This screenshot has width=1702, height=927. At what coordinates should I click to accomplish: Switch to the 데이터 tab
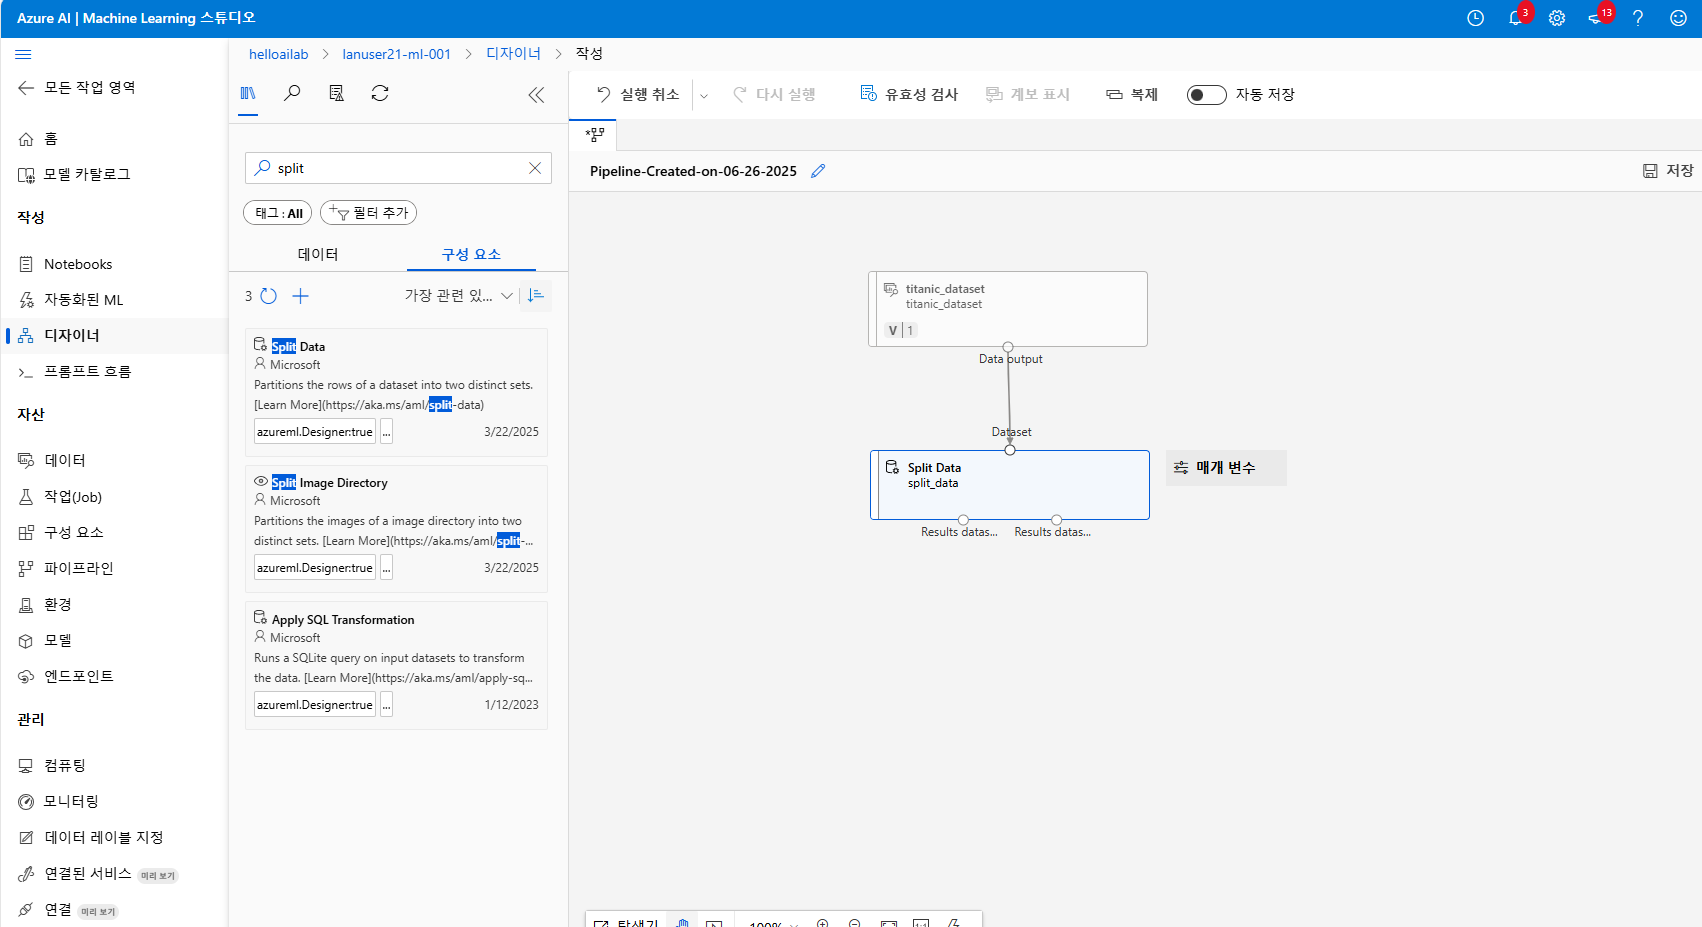(x=318, y=254)
